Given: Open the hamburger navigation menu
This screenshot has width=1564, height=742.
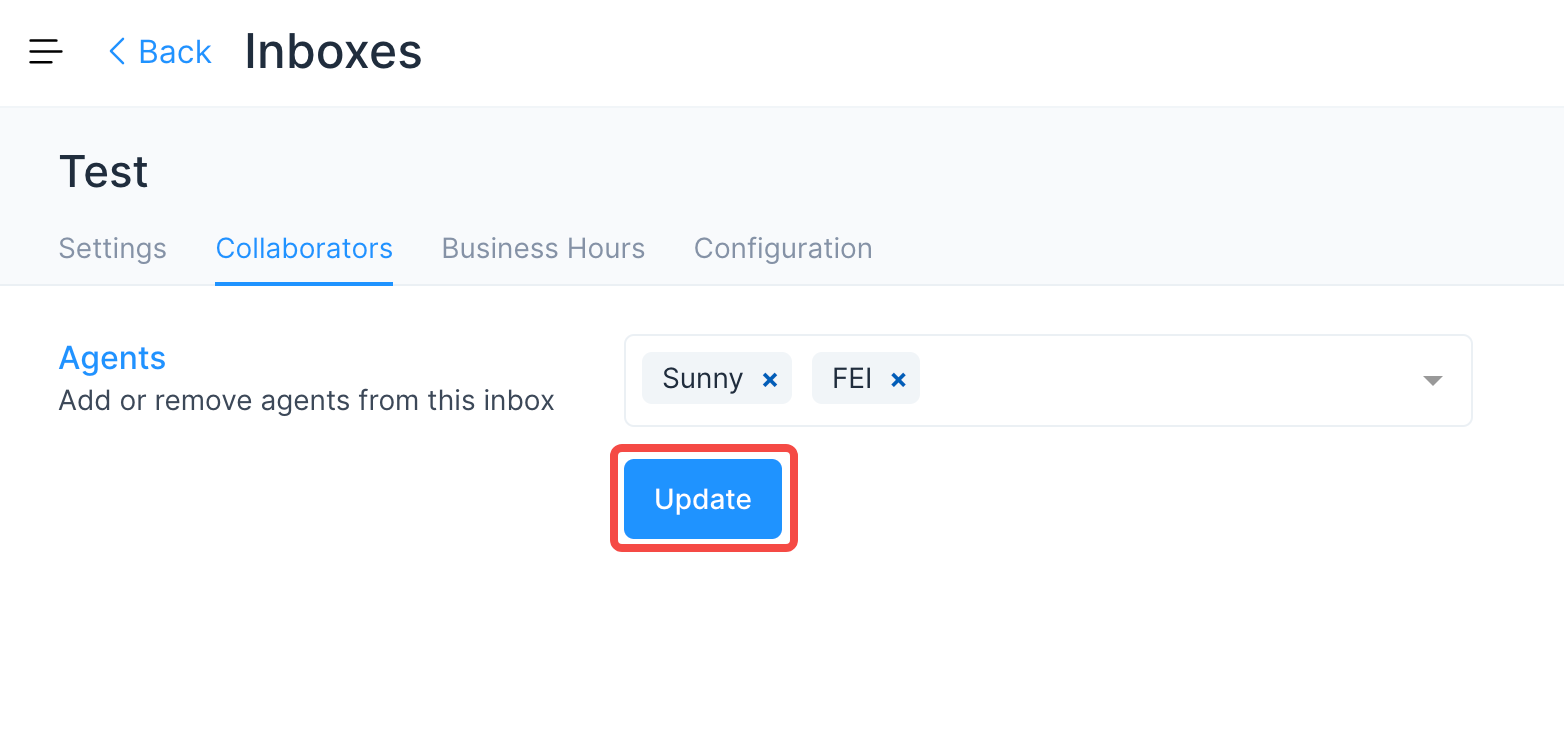Looking at the screenshot, I should (x=45, y=51).
